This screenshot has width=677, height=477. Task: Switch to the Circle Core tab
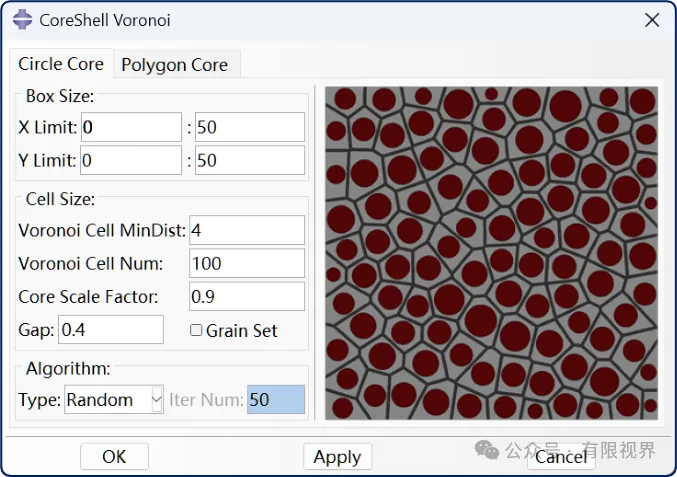click(61, 64)
